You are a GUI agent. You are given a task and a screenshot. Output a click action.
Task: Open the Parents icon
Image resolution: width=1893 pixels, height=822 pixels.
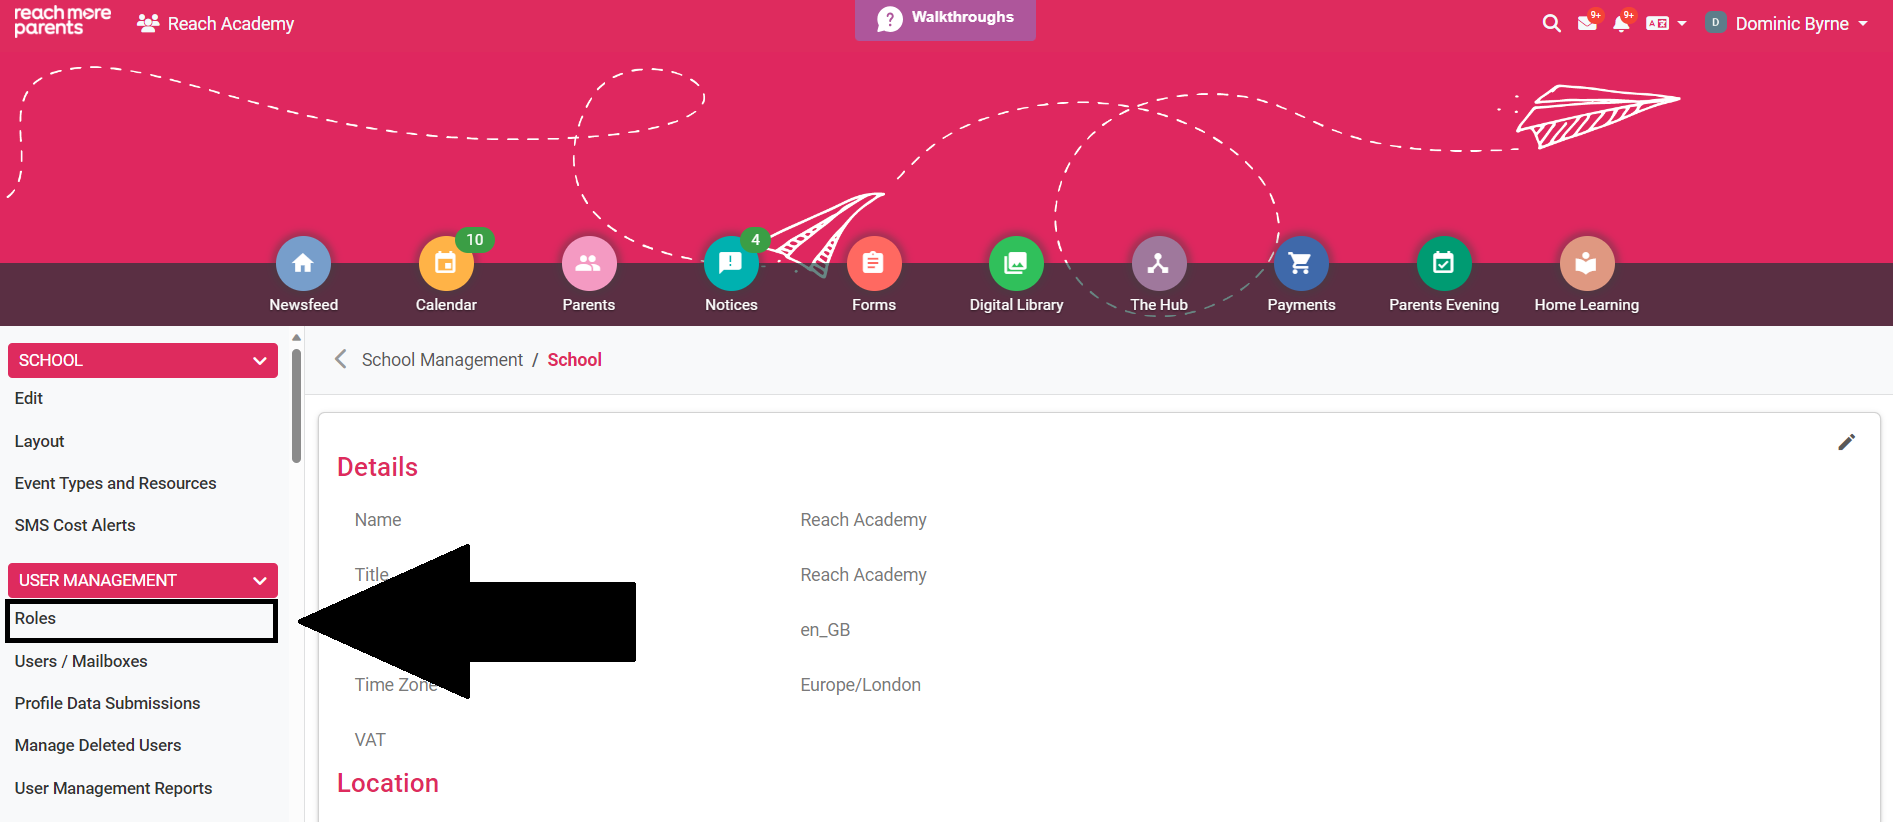click(x=589, y=263)
